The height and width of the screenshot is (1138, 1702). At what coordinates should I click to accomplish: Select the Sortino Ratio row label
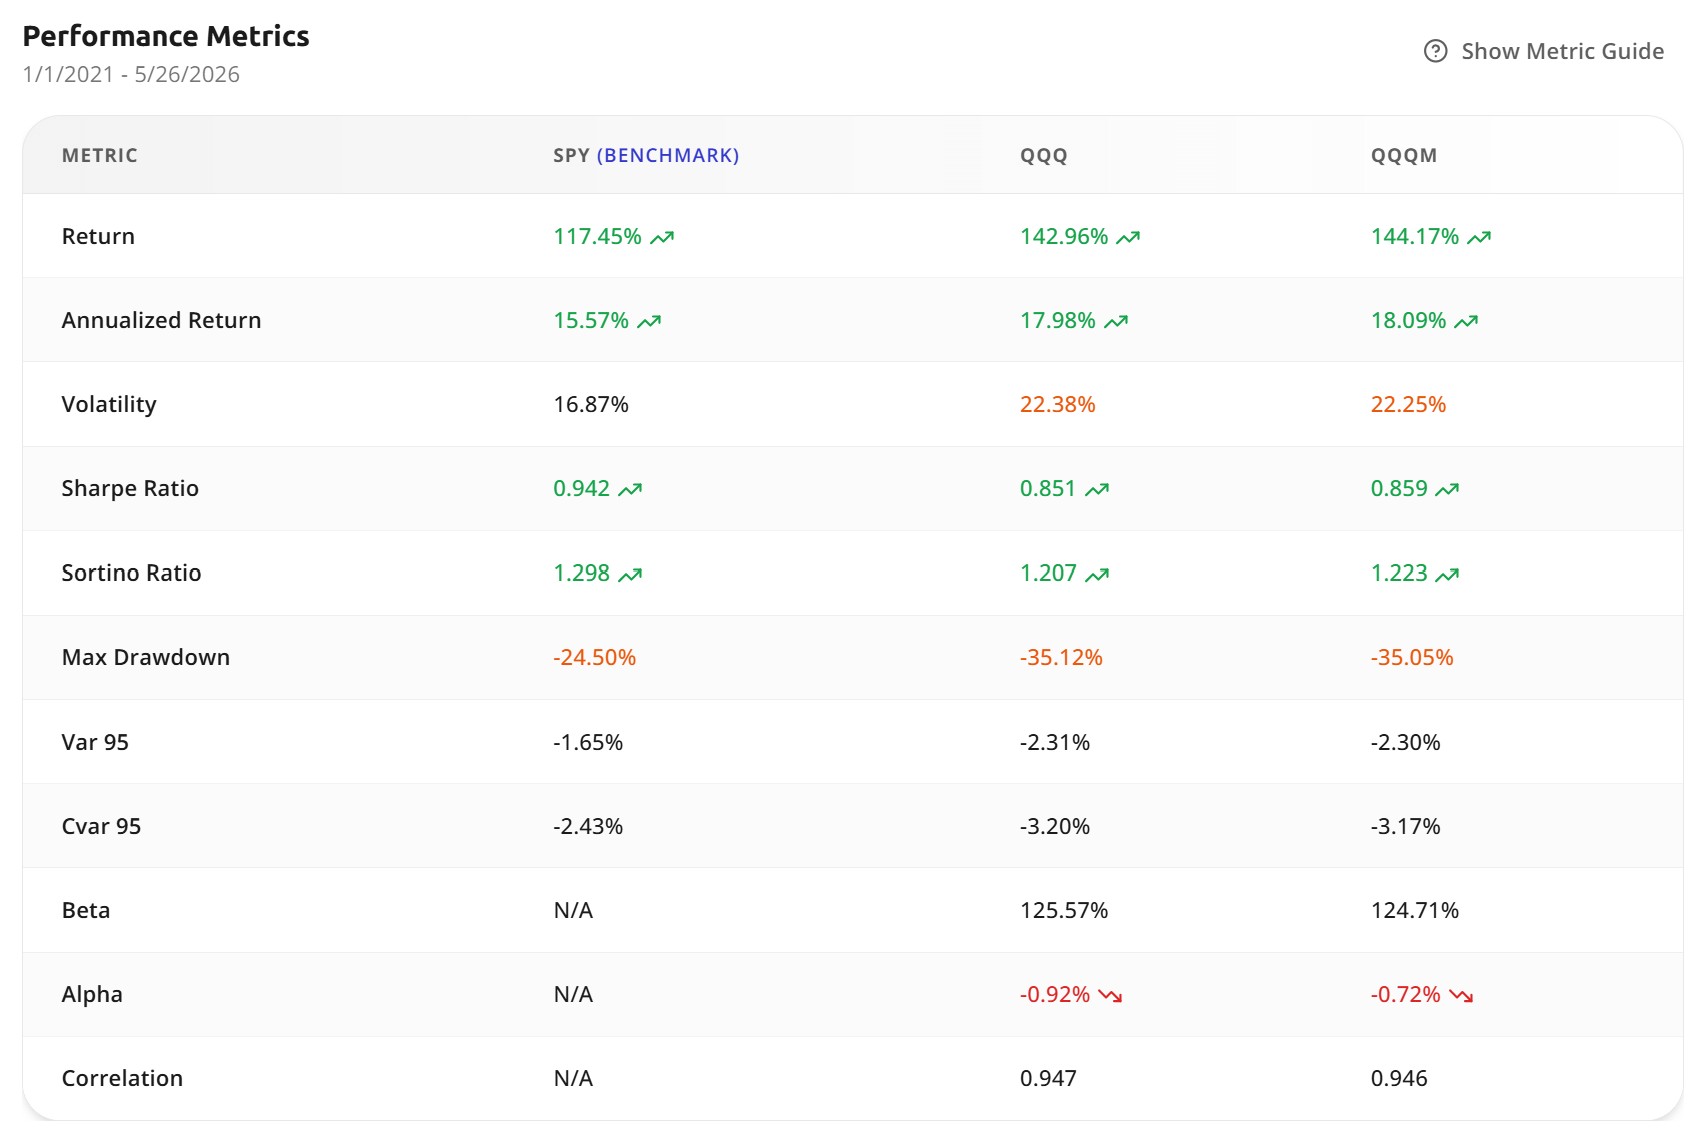pos(131,572)
